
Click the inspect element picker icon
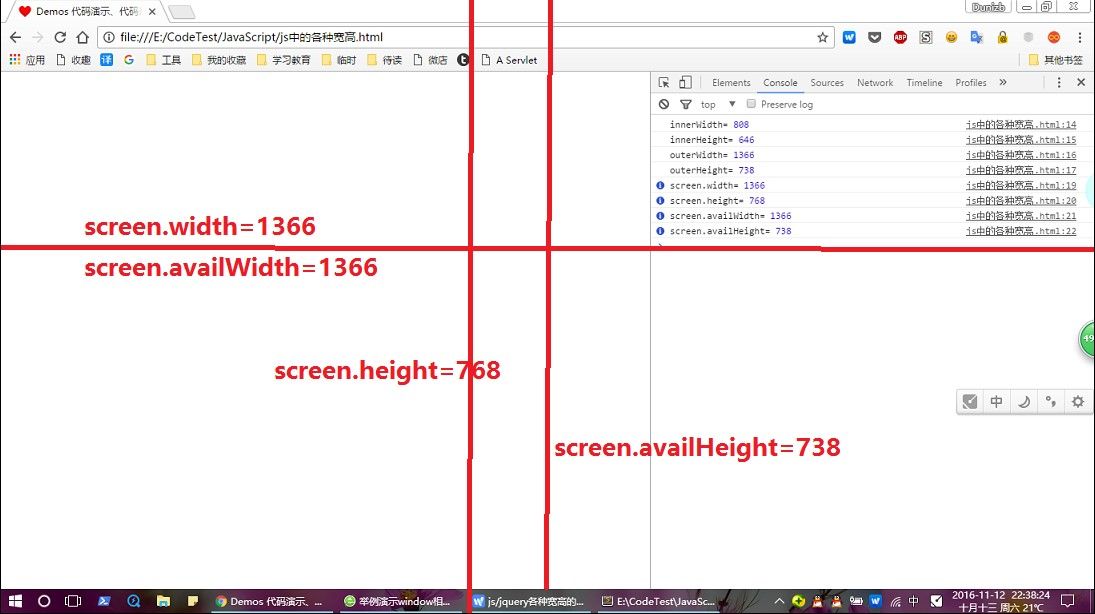point(664,83)
